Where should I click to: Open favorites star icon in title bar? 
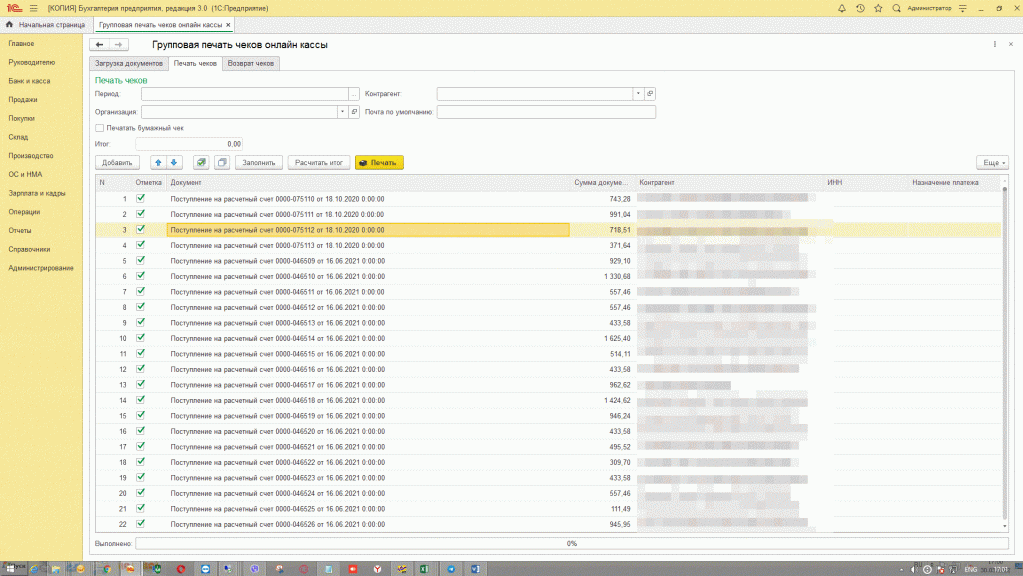(x=878, y=8)
